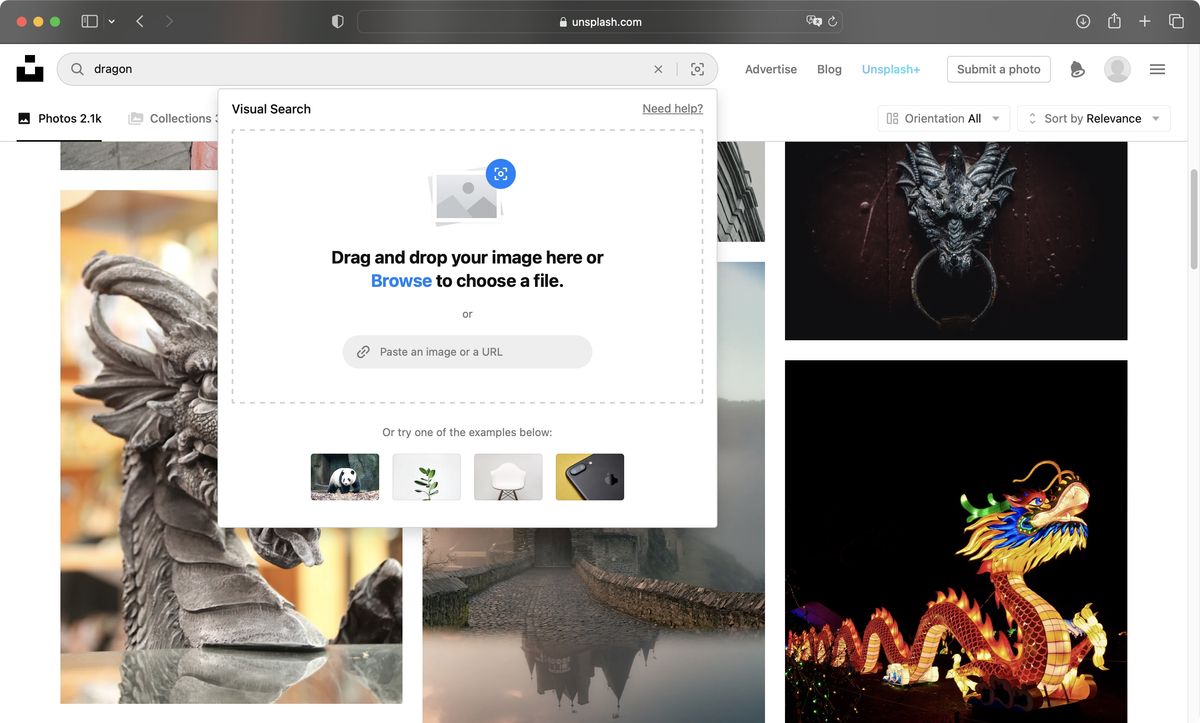Image resolution: width=1200 pixels, height=723 pixels.
Task: Open the Need help? link
Action: [x=672, y=108]
